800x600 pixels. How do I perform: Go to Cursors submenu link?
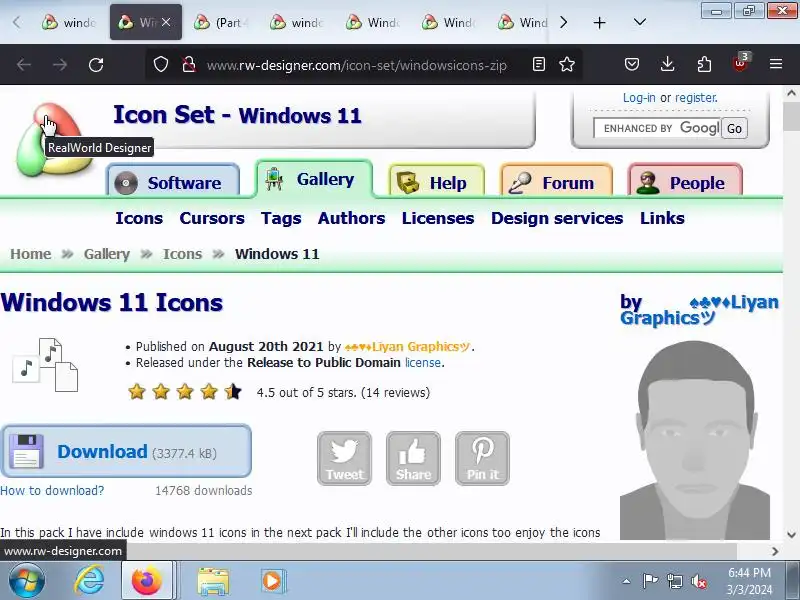pos(212,218)
